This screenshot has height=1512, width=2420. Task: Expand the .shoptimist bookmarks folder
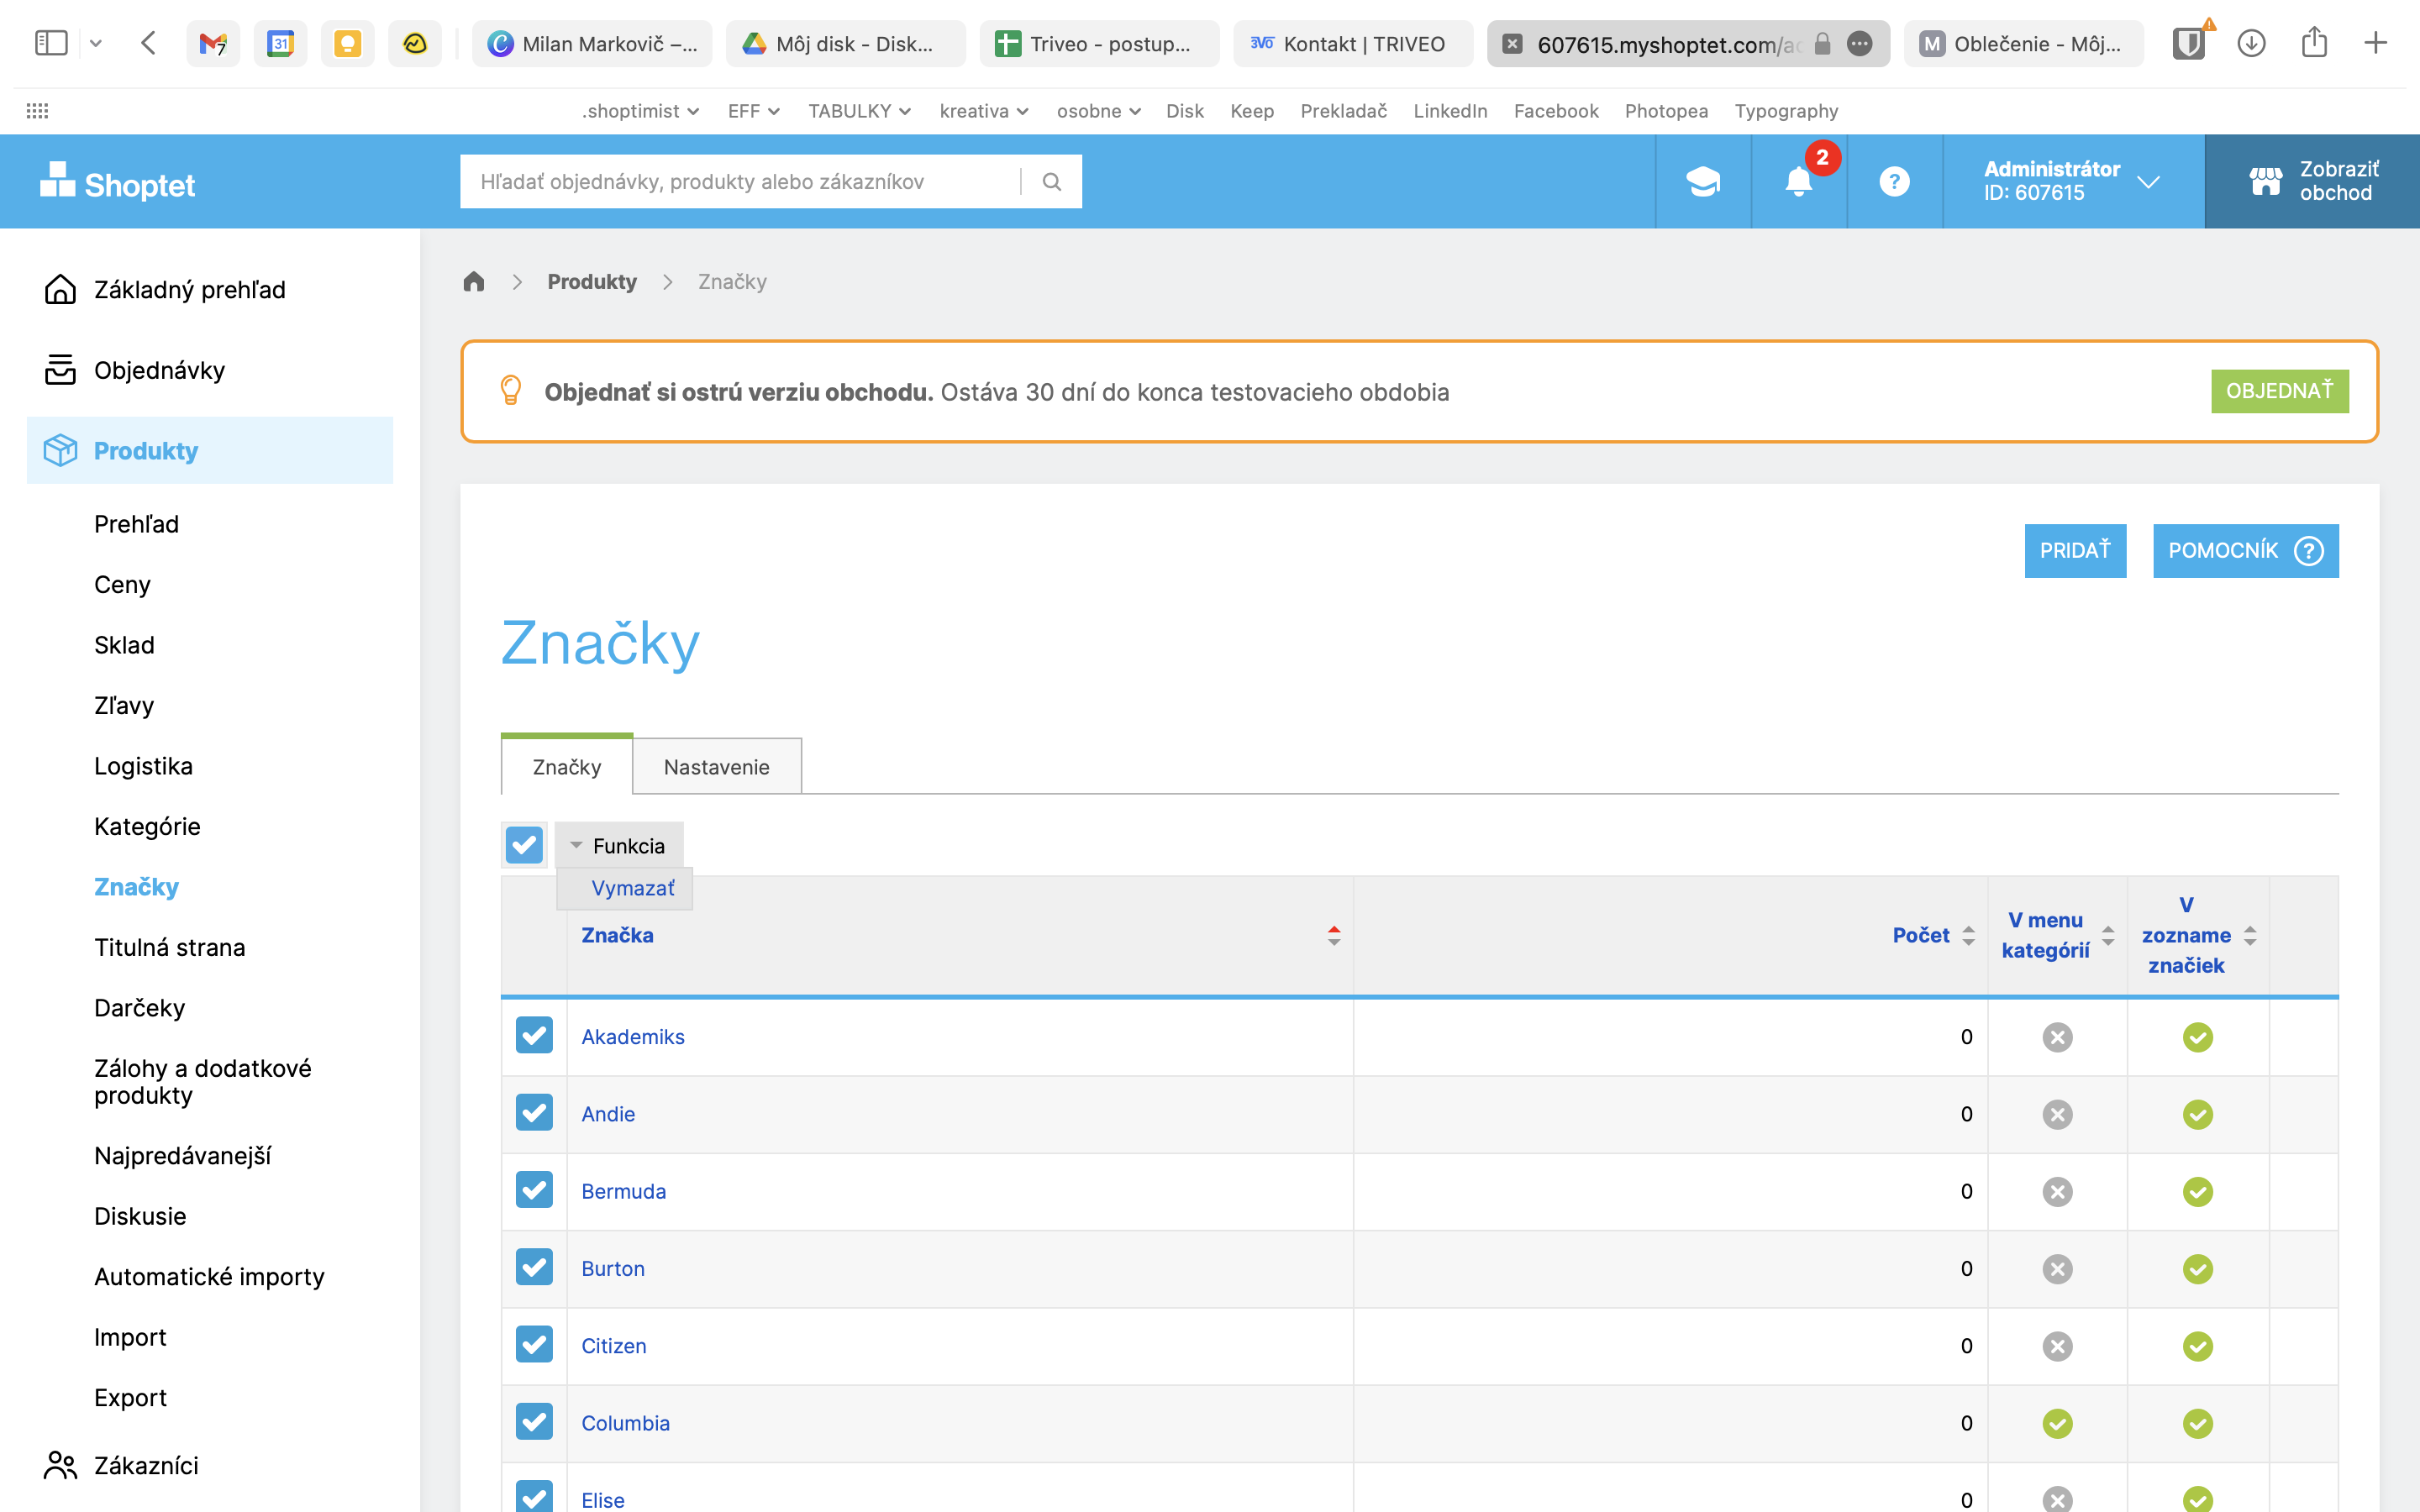click(x=640, y=111)
